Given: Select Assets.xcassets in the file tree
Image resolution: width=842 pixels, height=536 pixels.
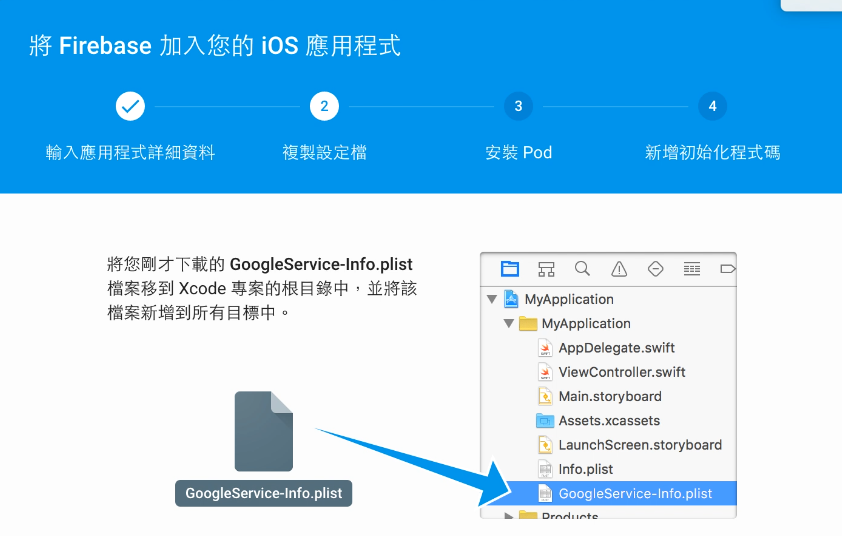Looking at the screenshot, I should click(608, 421).
